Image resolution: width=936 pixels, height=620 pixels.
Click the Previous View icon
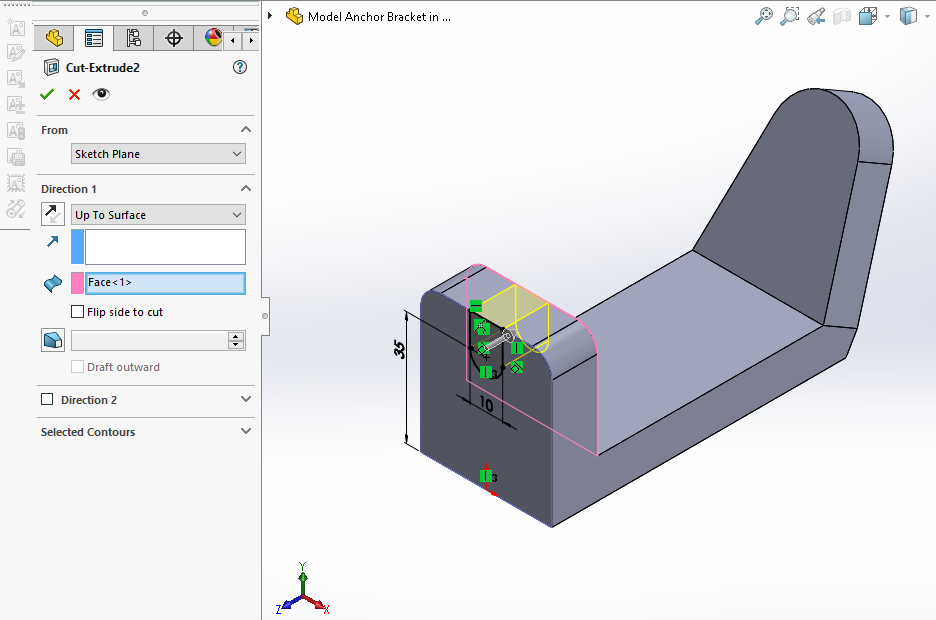point(816,16)
